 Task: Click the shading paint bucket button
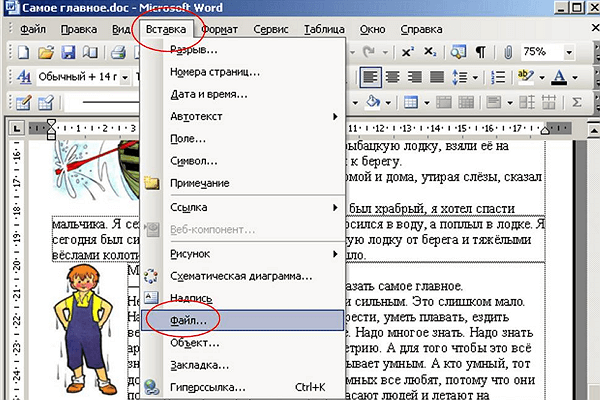(373, 102)
